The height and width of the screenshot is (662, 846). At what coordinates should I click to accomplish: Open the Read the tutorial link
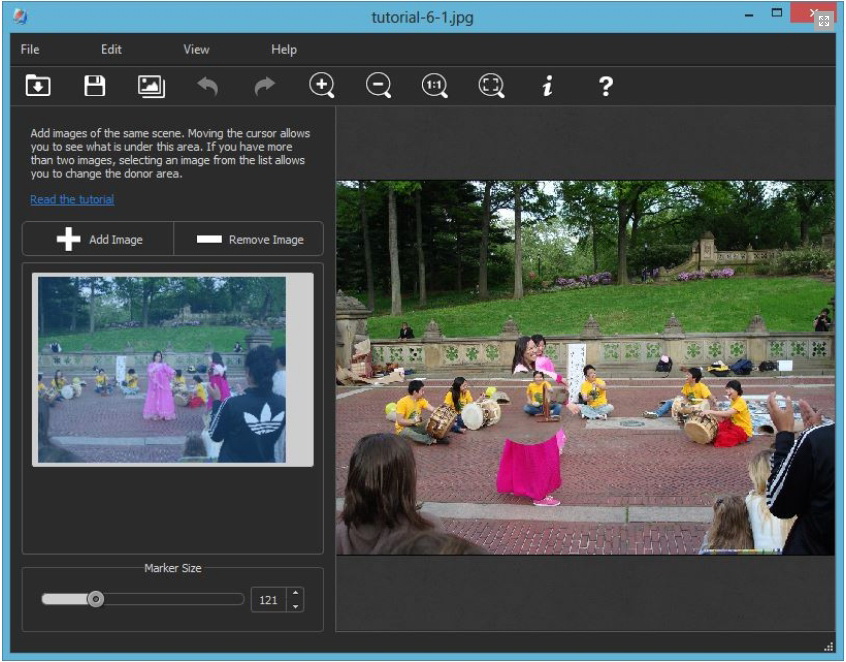coord(72,199)
